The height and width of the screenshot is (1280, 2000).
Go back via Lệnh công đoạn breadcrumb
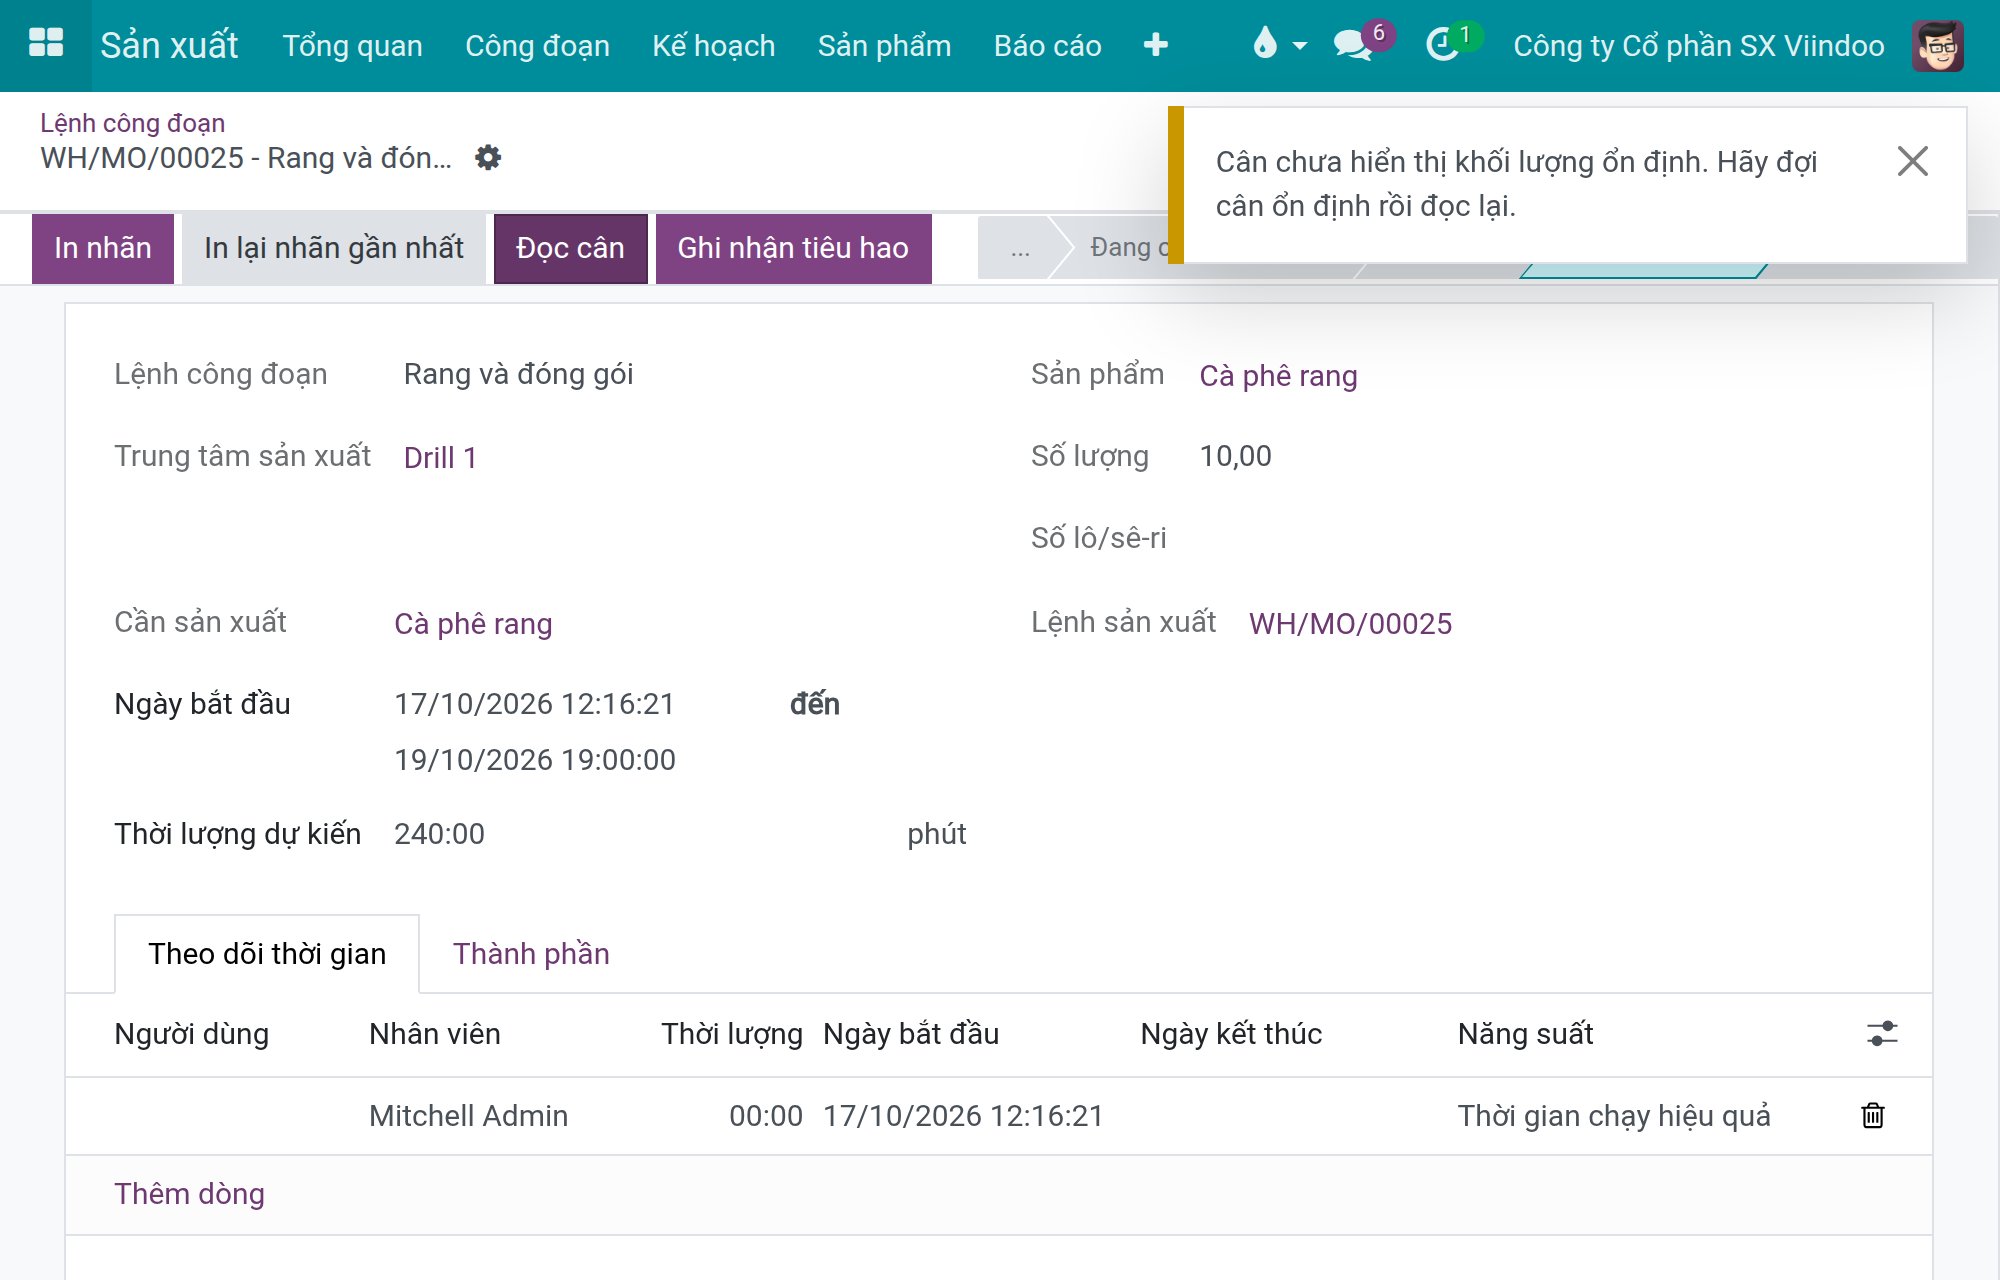click(x=132, y=123)
